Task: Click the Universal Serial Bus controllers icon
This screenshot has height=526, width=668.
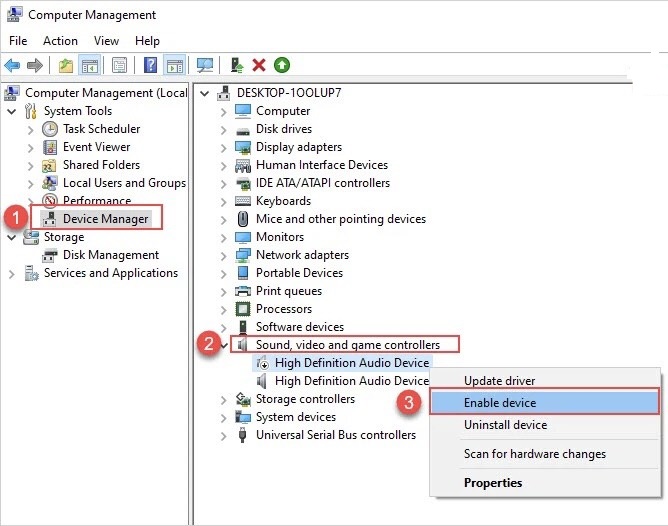Action: (242, 435)
